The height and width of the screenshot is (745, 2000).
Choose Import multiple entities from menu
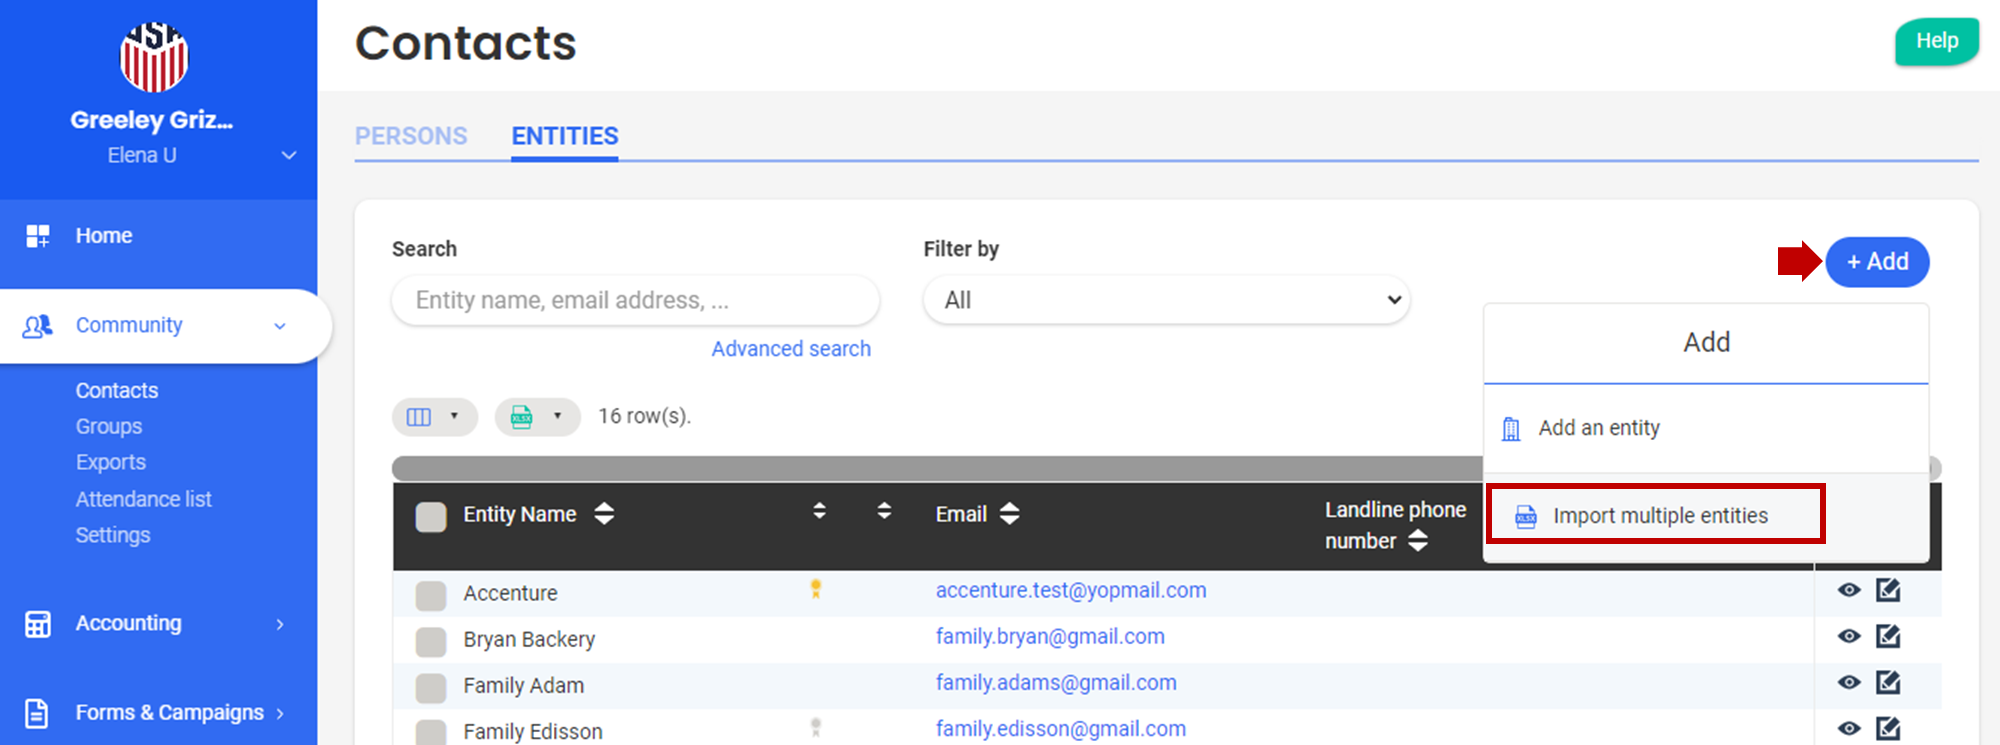point(1659,516)
